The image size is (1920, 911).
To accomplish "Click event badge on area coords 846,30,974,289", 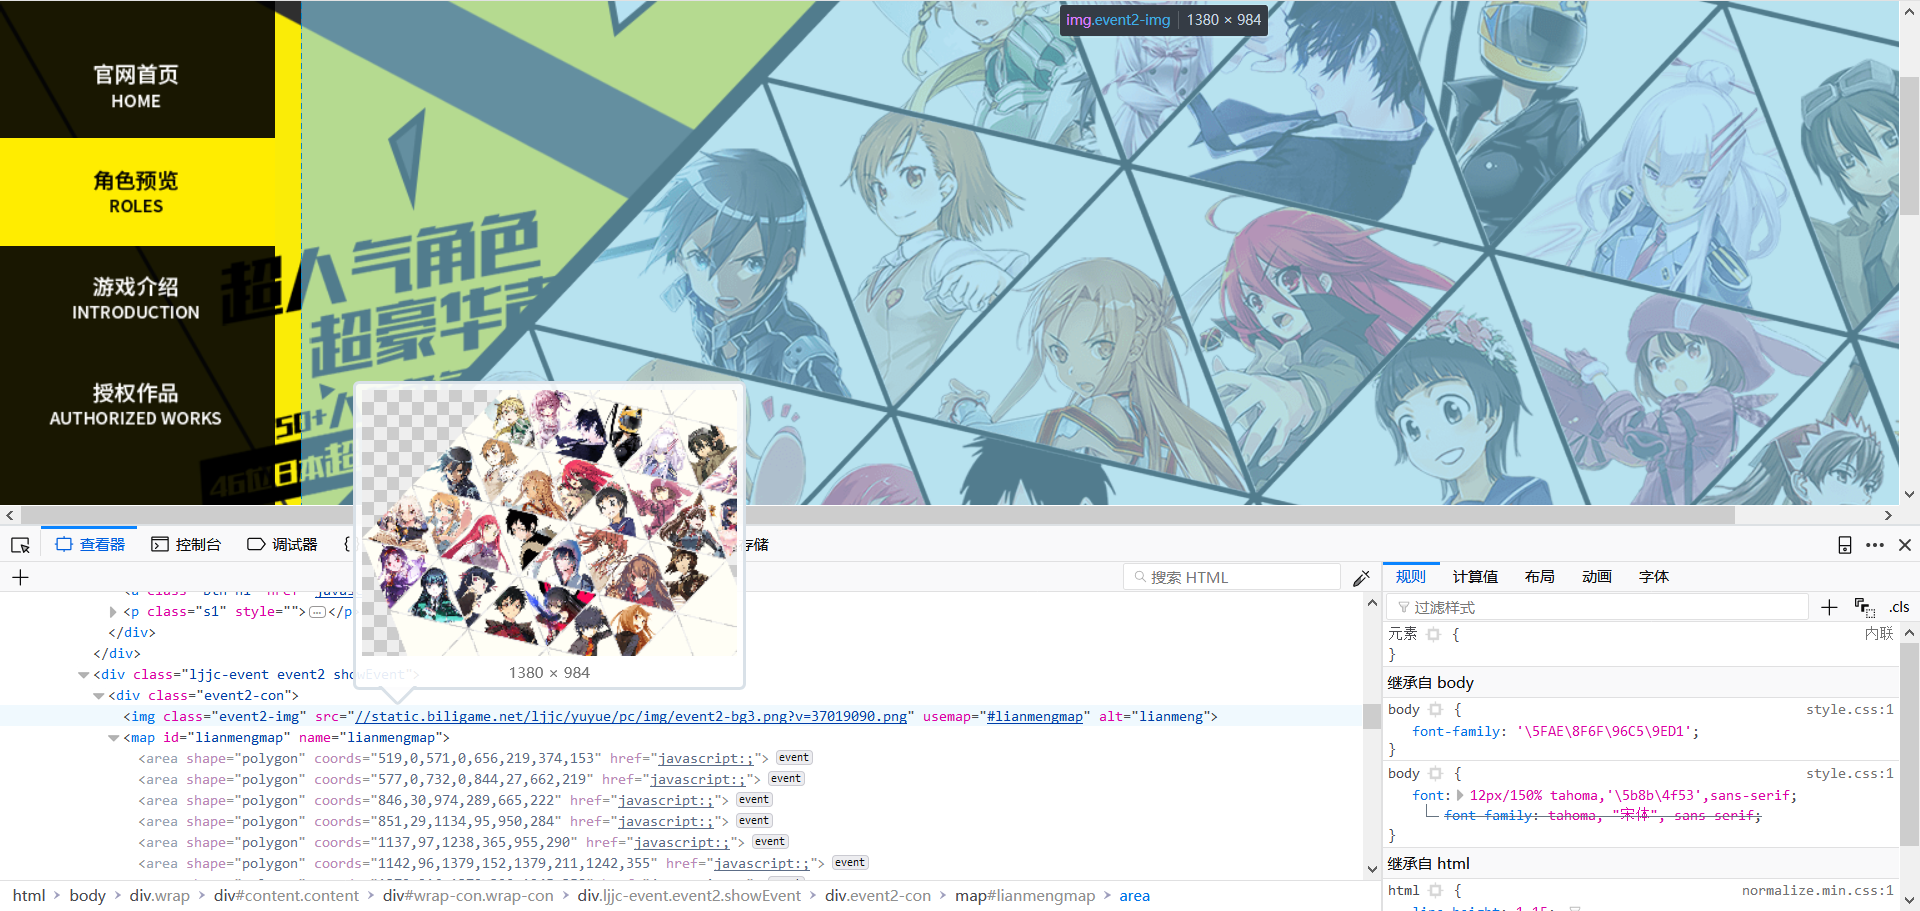I will [754, 800].
